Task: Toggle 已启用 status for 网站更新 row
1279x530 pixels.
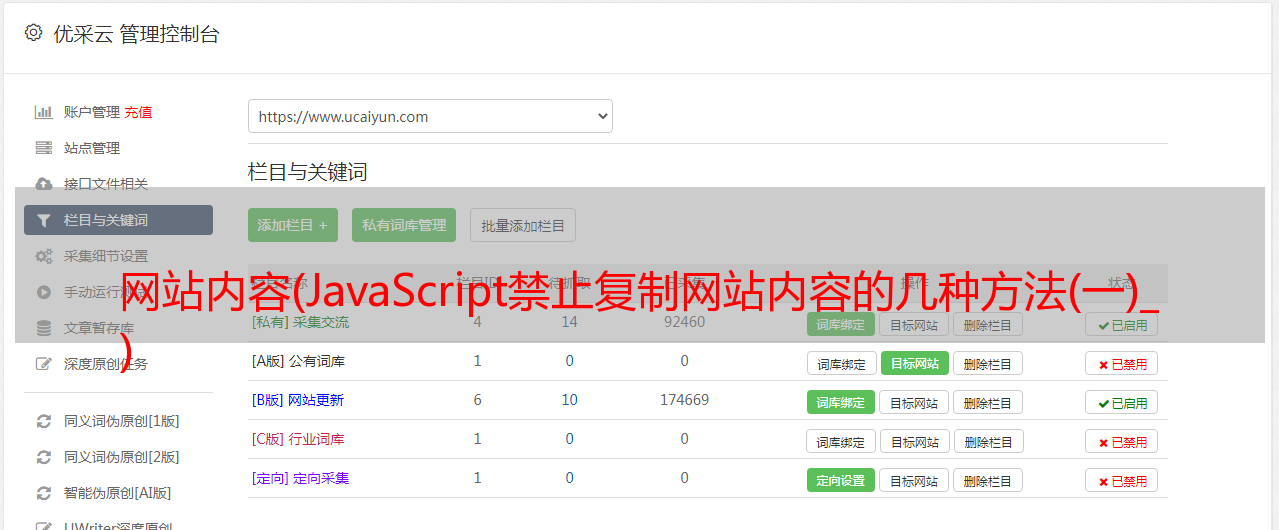Action: [1121, 403]
